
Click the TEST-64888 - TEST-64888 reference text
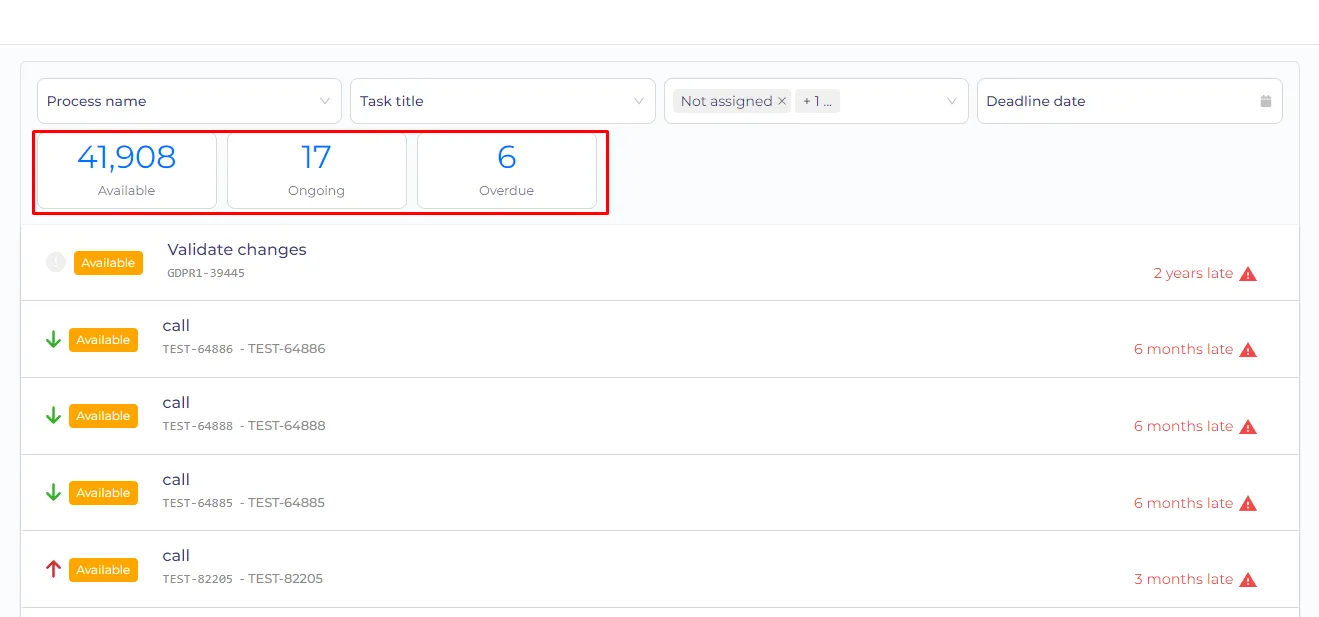point(244,426)
